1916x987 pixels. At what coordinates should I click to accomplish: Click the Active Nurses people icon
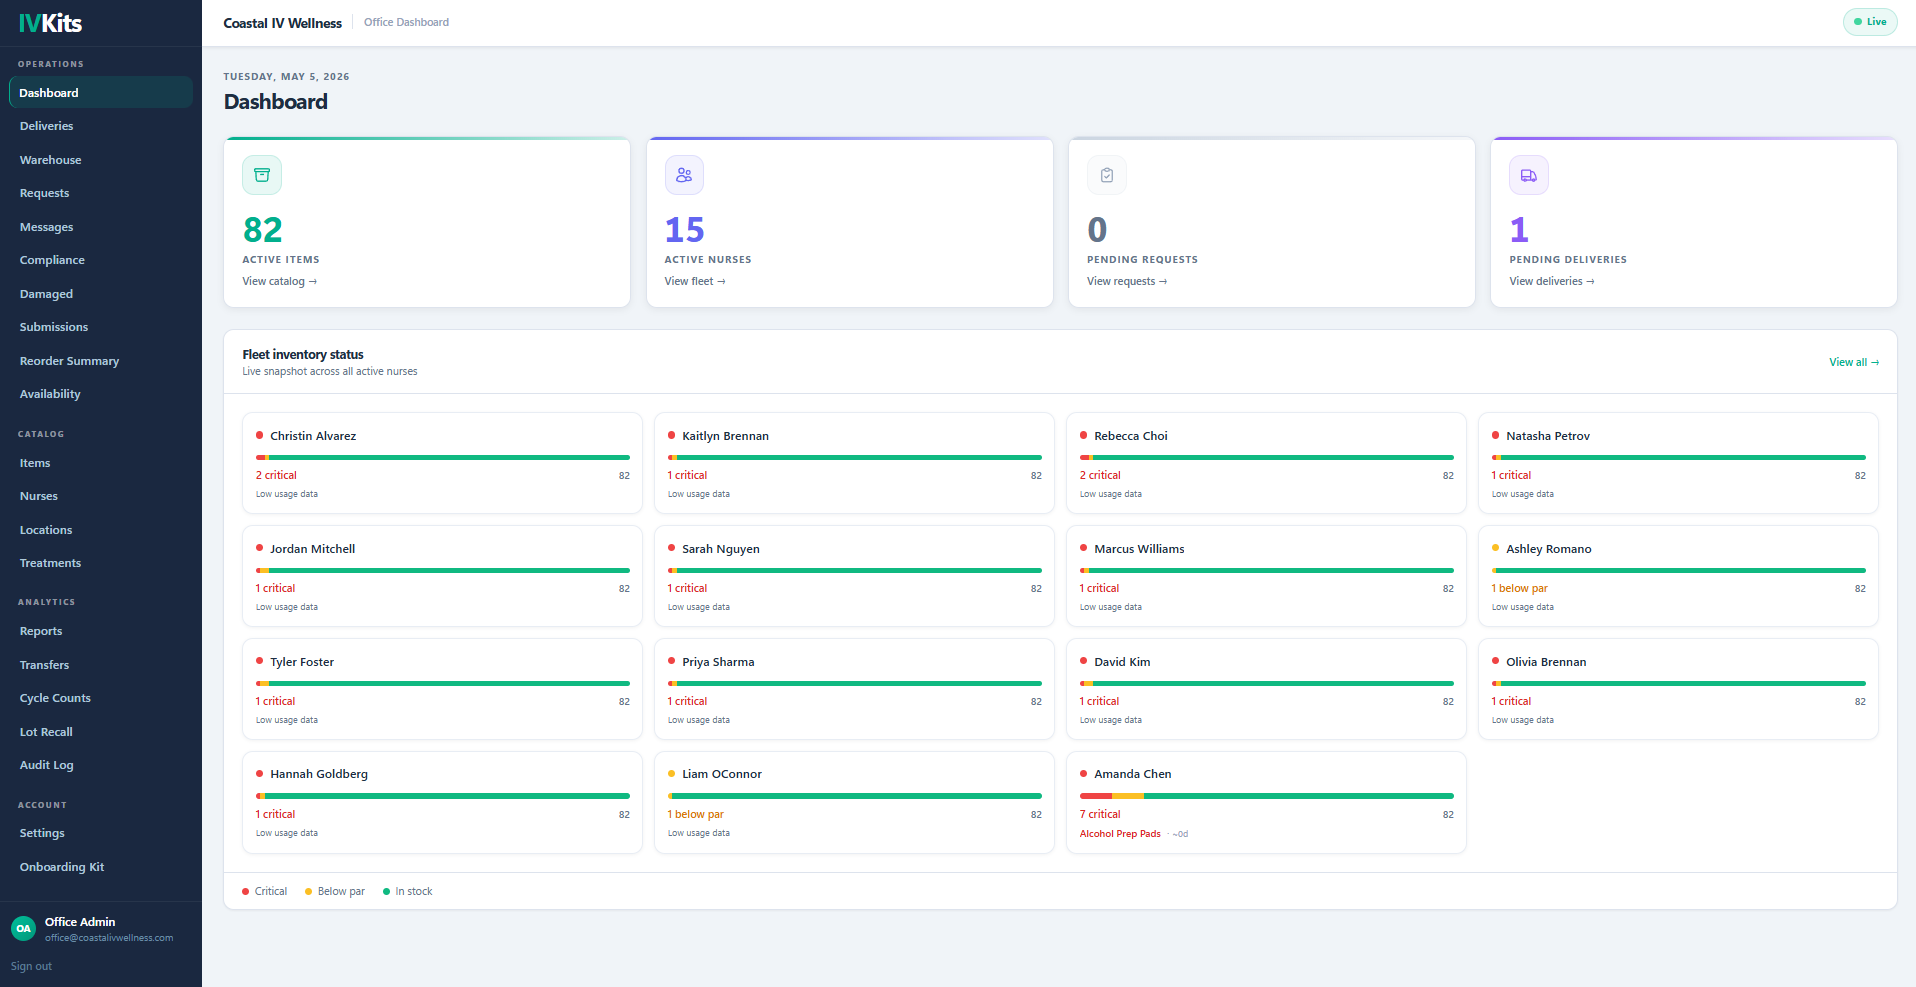(684, 175)
